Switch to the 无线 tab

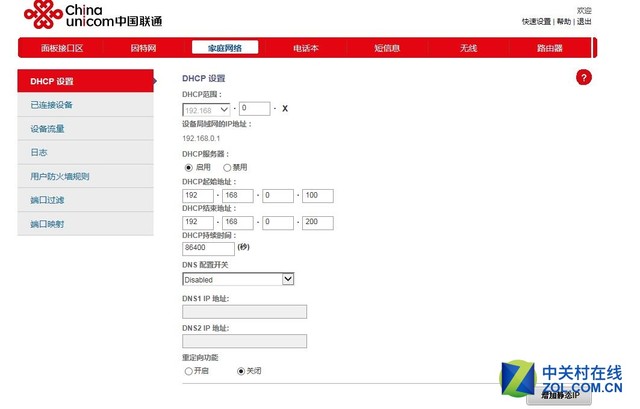point(468,48)
